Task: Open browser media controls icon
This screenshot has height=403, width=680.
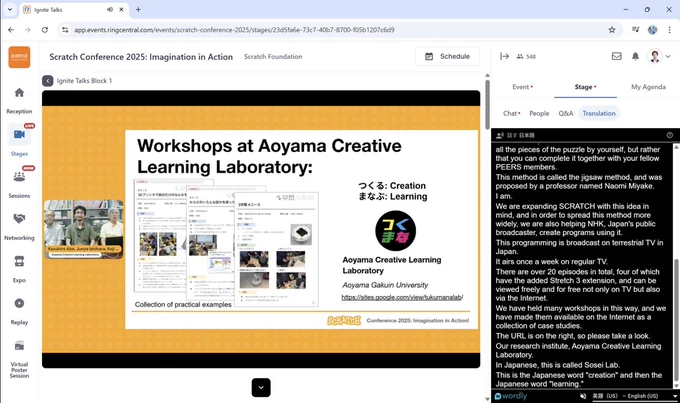Action: point(635,30)
